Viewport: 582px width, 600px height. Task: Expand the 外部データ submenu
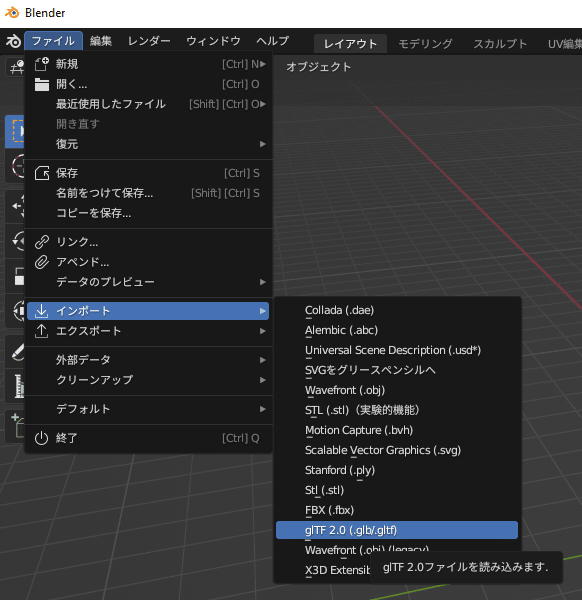[148, 360]
